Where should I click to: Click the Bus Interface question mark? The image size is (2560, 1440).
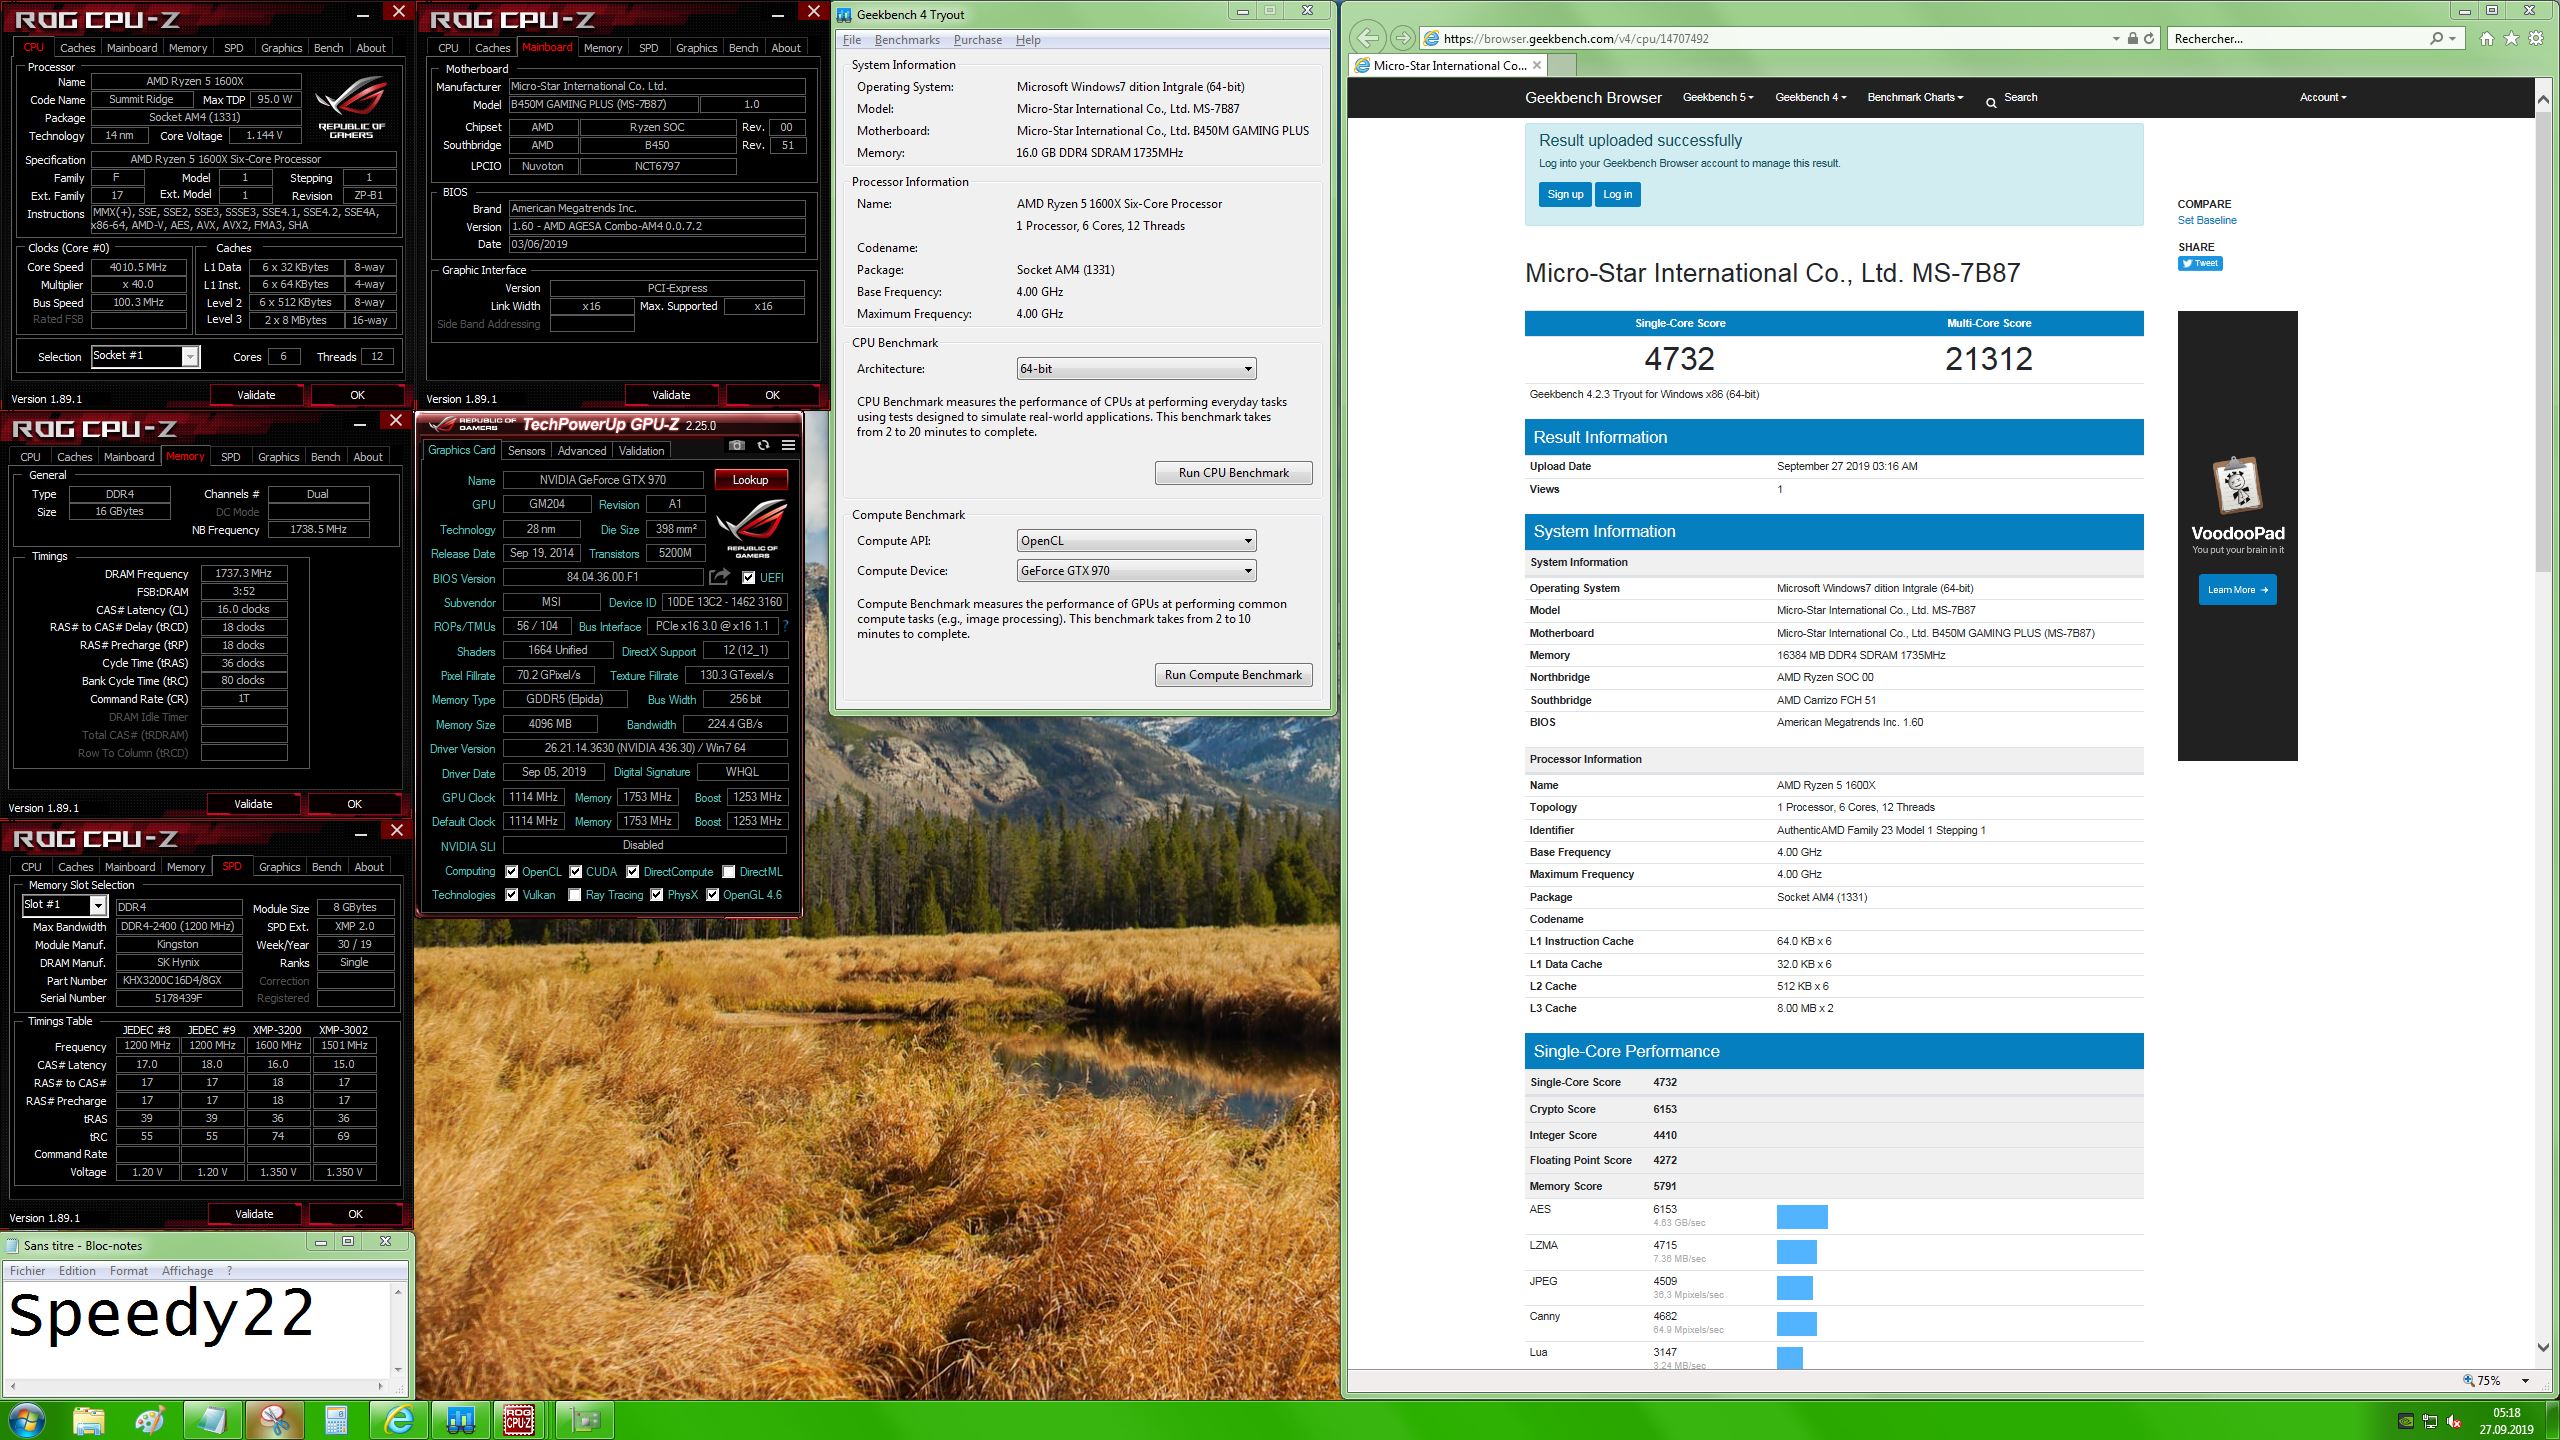786,626
